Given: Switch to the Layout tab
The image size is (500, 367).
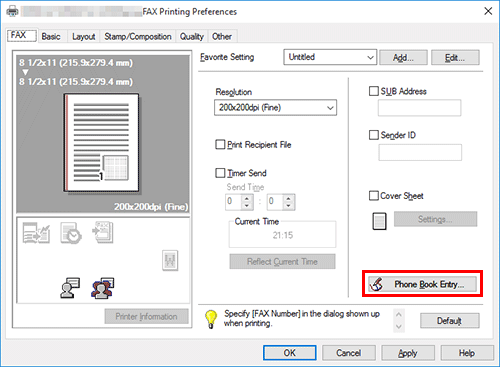Looking at the screenshot, I should point(83,36).
